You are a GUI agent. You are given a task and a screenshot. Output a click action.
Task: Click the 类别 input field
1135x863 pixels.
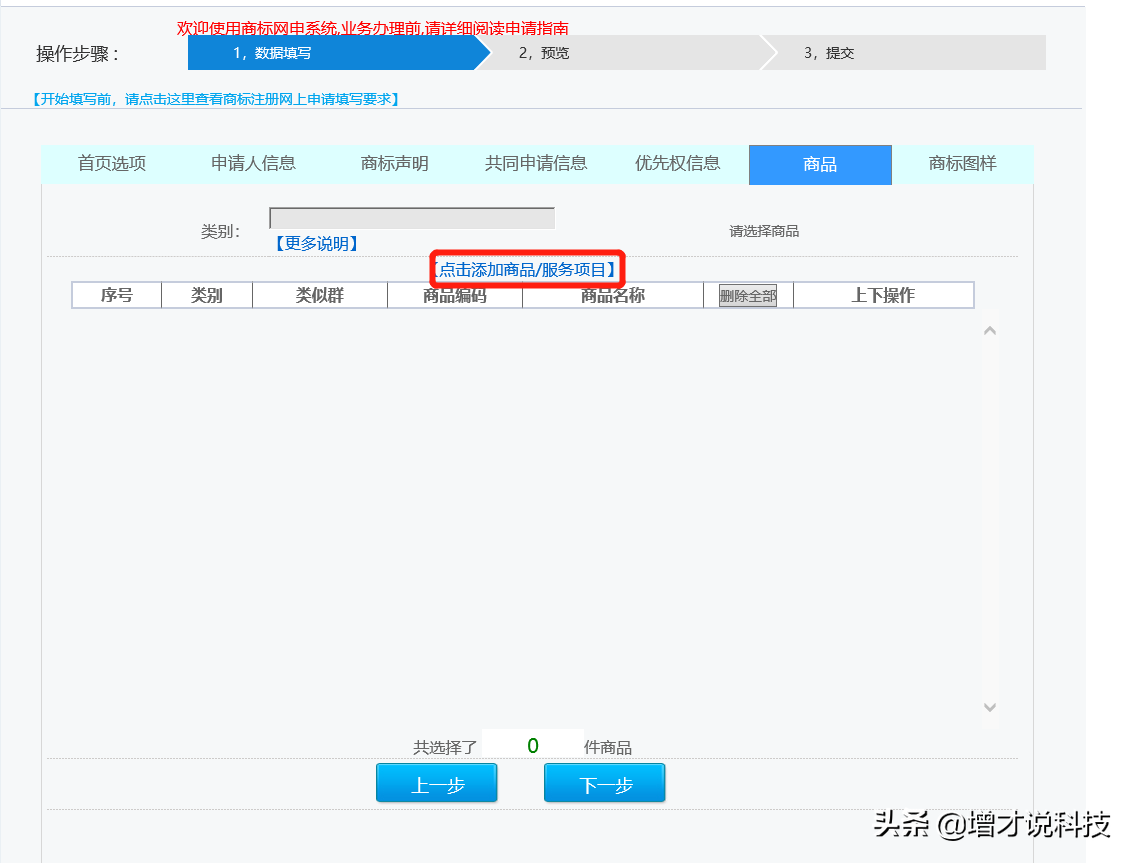[x=411, y=218]
